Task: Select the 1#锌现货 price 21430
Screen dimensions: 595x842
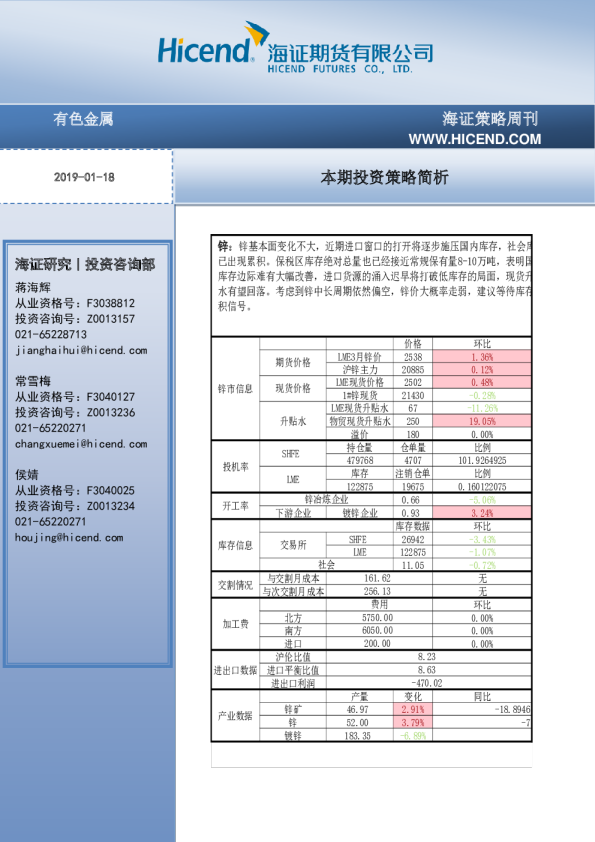Action: 413,395
